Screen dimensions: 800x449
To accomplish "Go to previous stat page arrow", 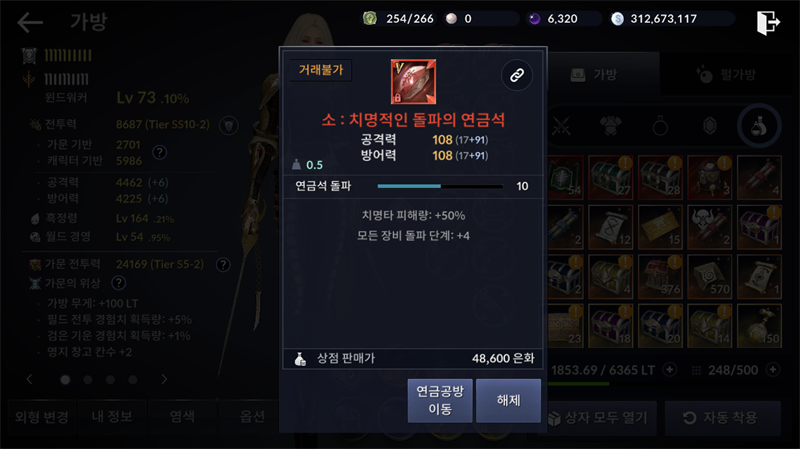I will (x=30, y=379).
